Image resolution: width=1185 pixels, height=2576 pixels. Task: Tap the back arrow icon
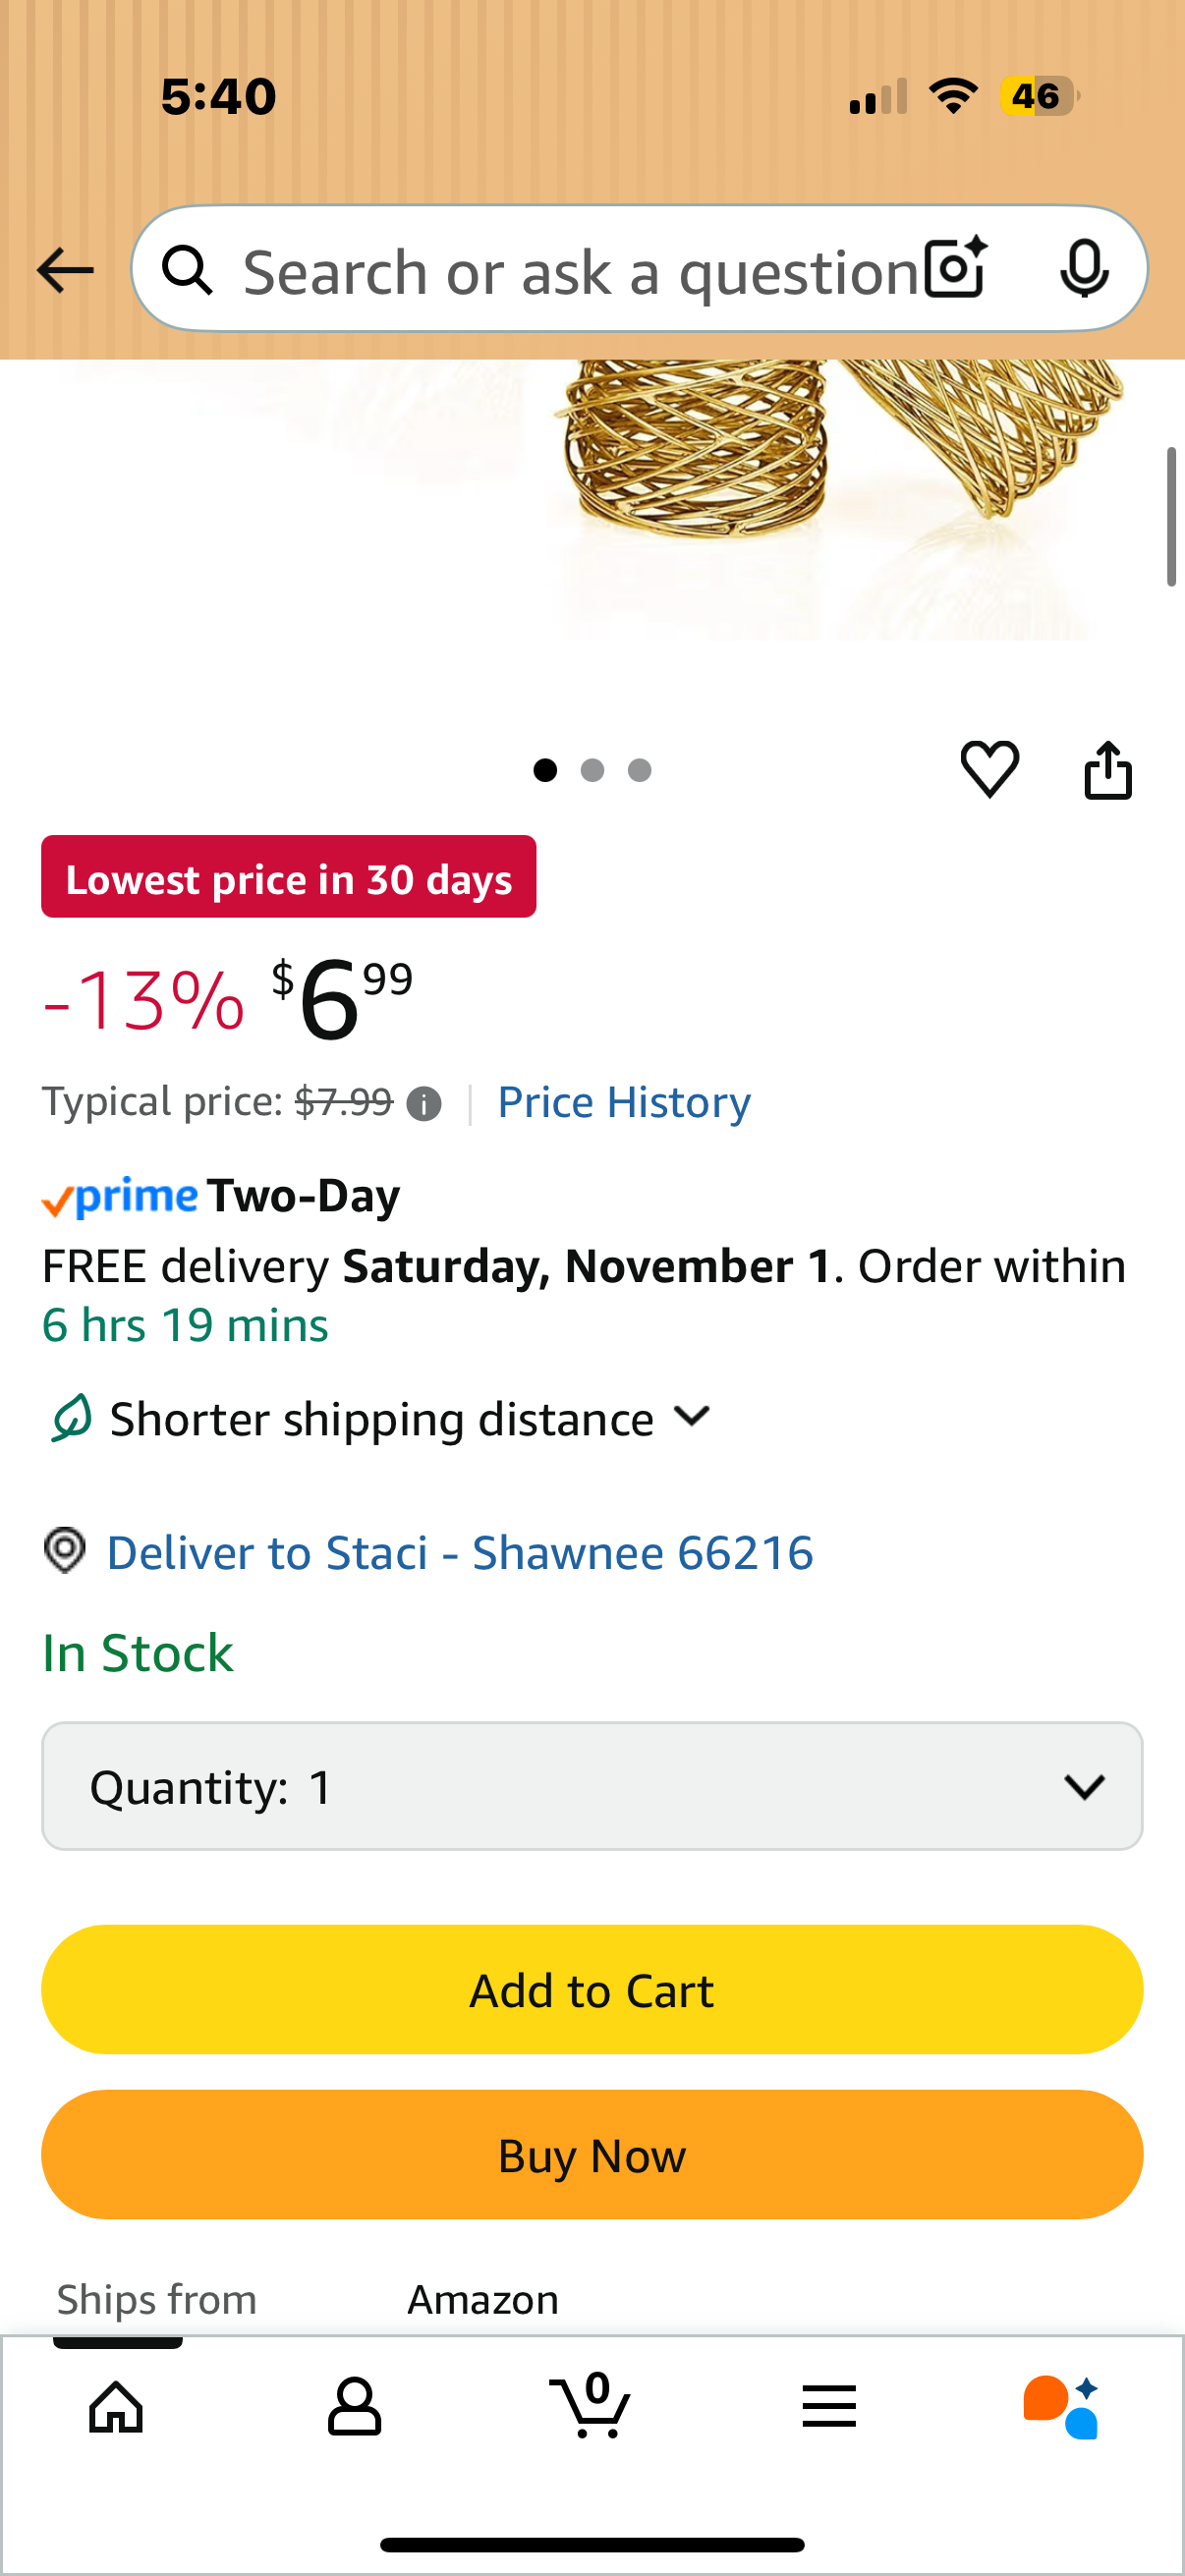pyautogui.click(x=65, y=270)
